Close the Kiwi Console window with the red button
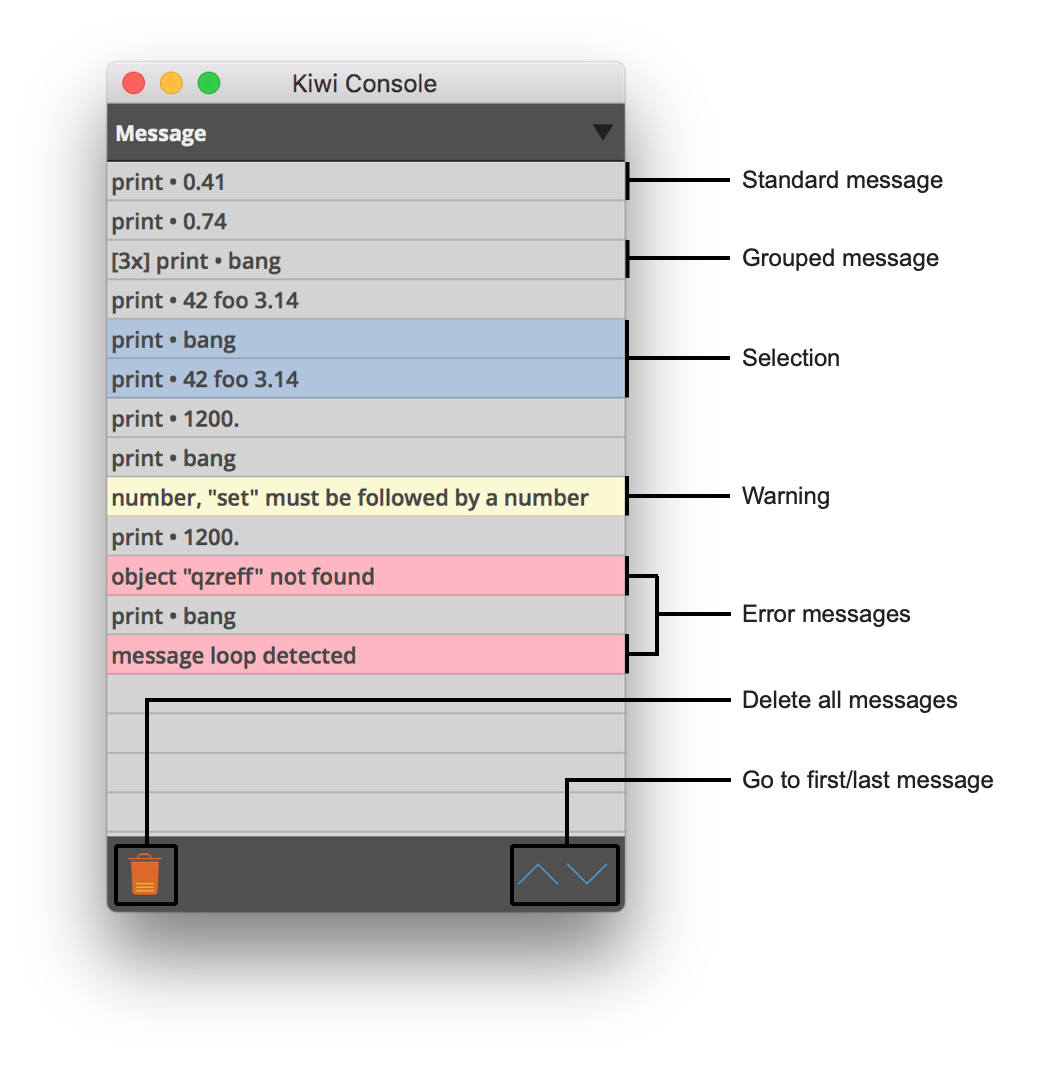The image size is (1050, 1066). pos(133,83)
